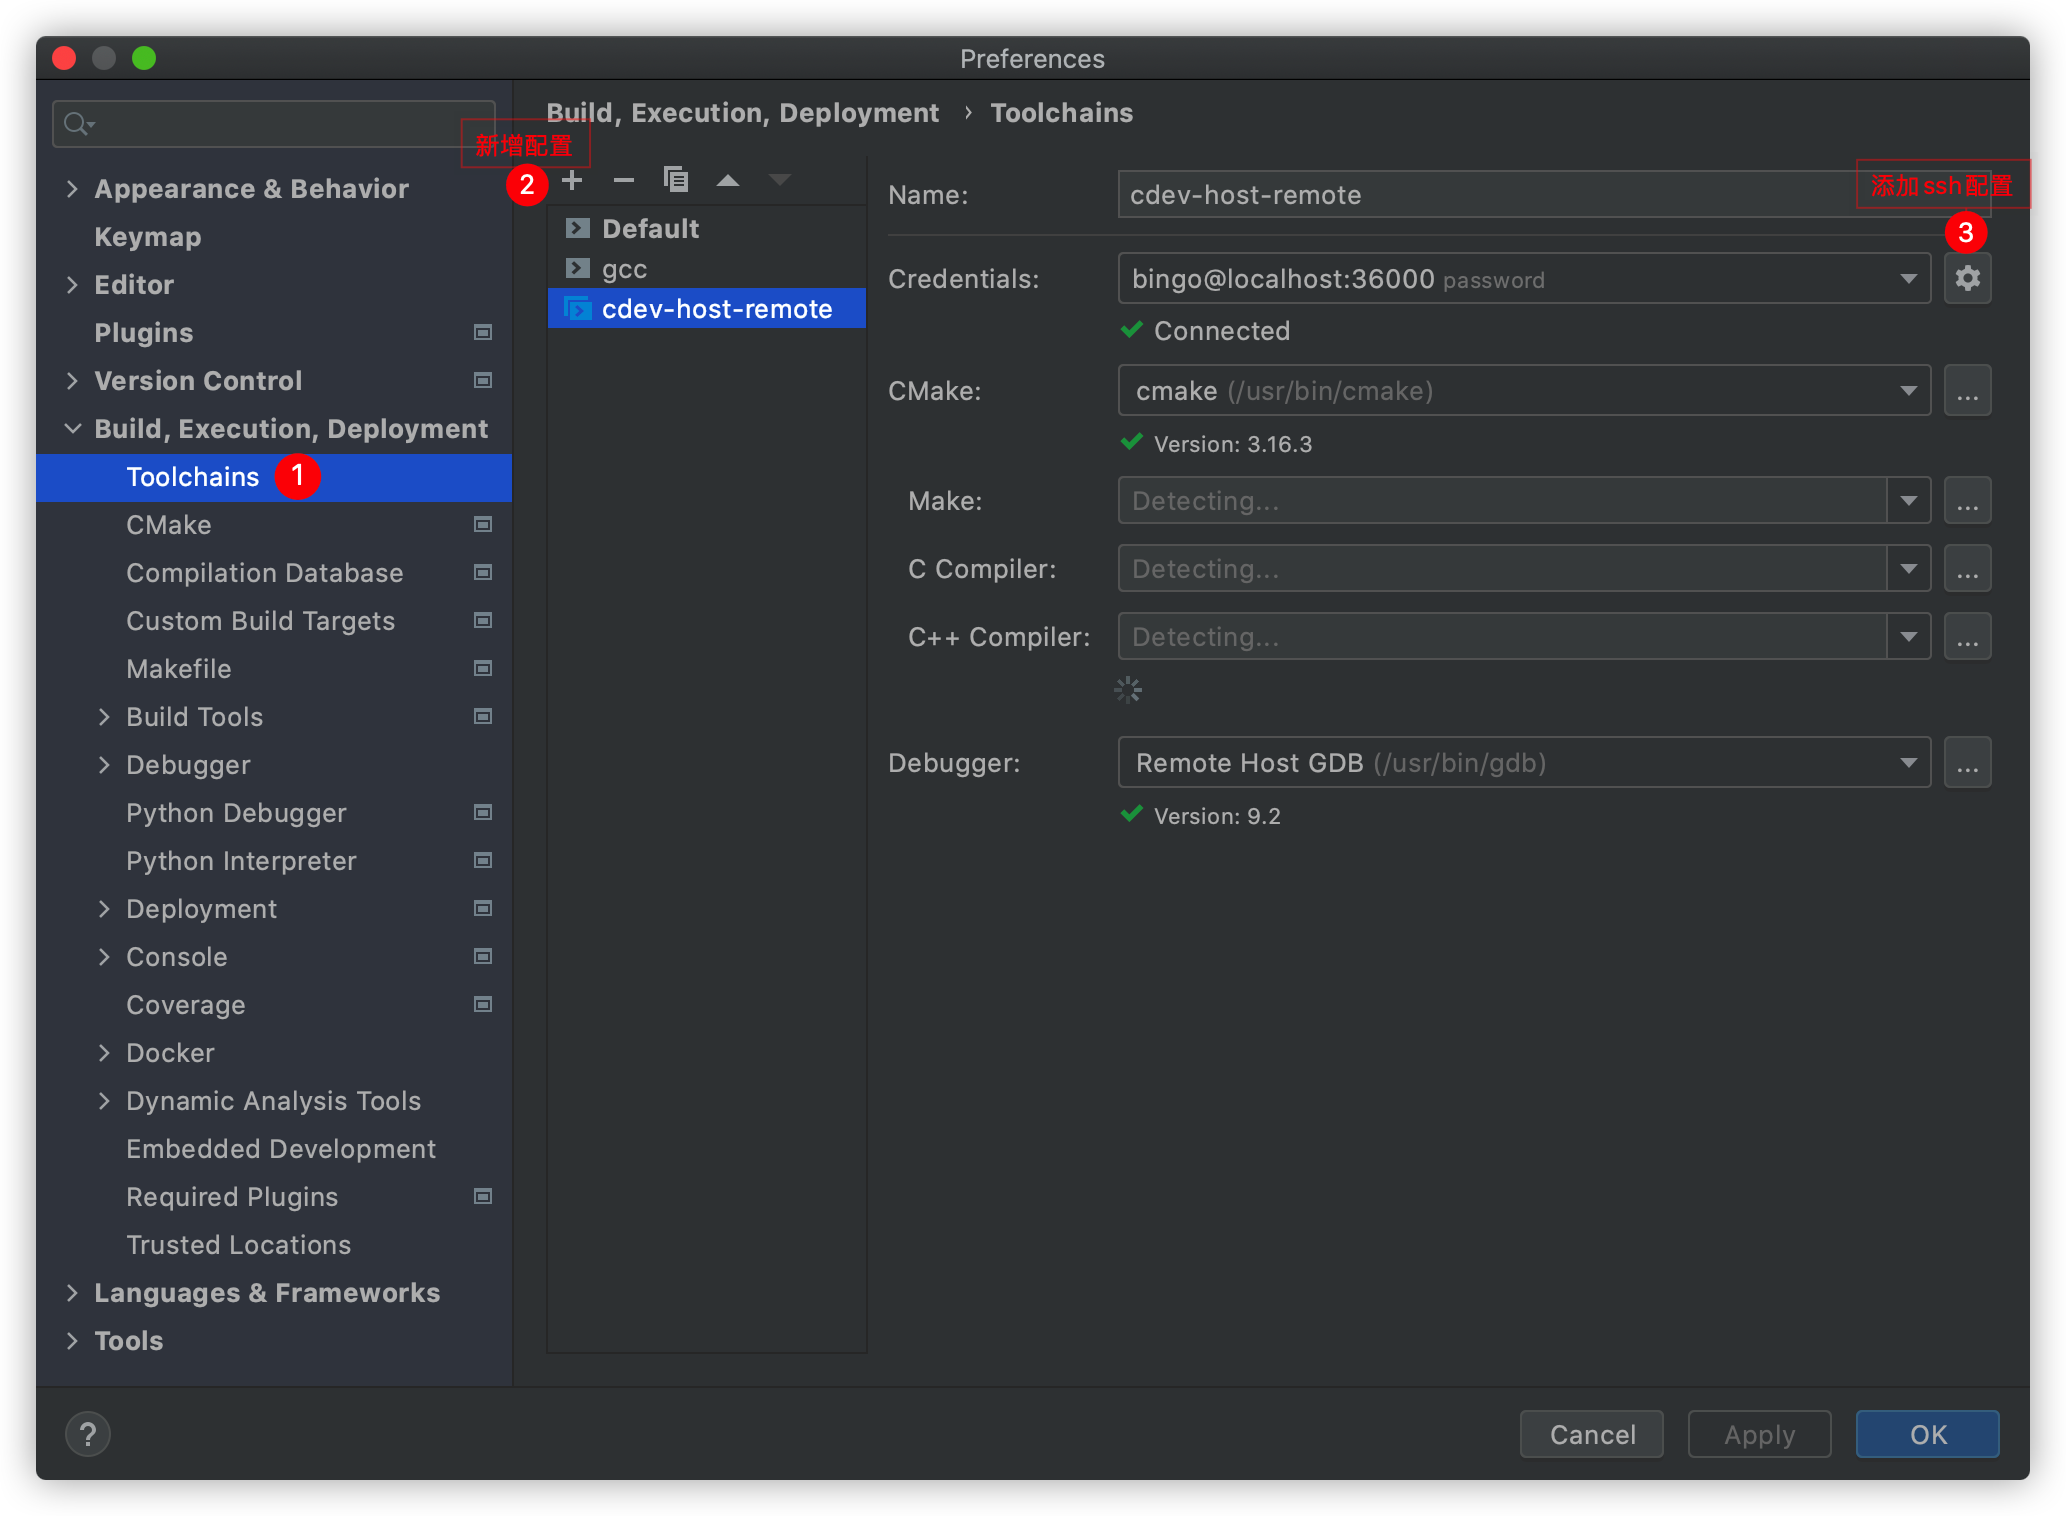Click the move up arrow icon

click(728, 181)
